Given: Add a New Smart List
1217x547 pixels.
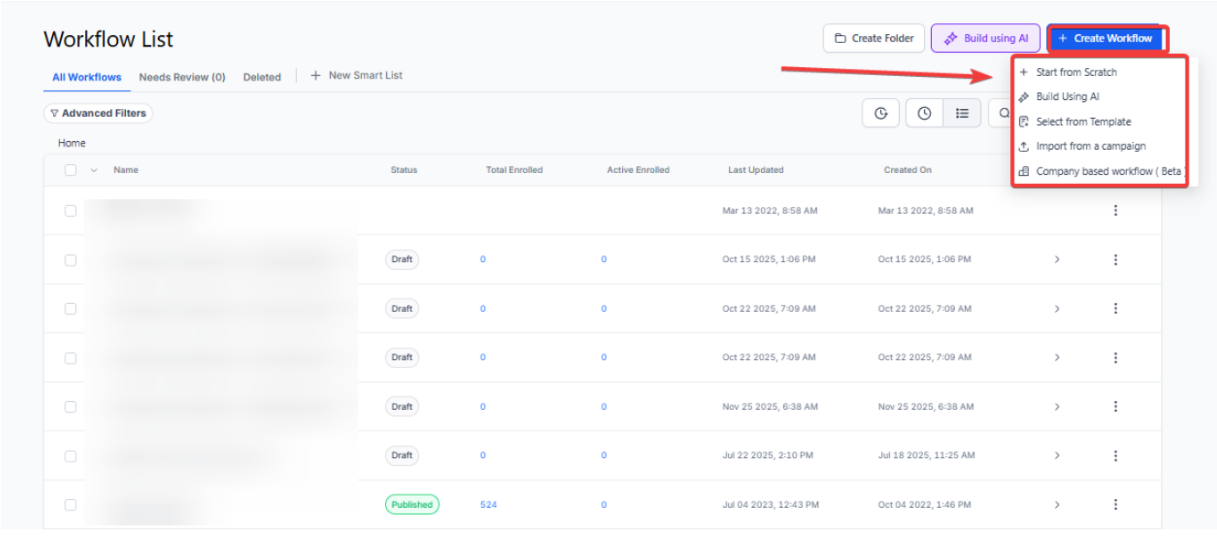Looking at the screenshot, I should click(356, 76).
